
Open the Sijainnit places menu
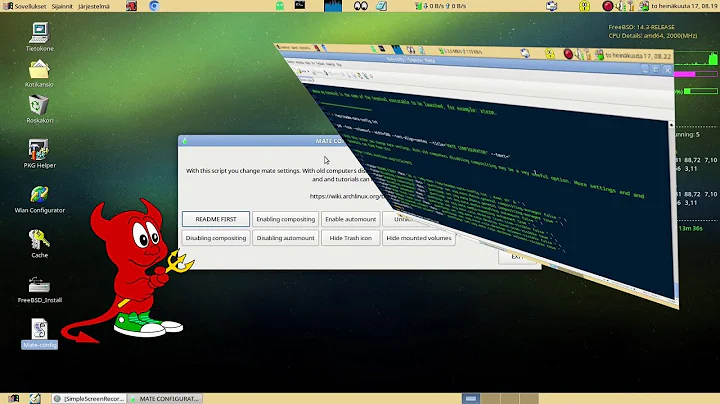point(62,6)
